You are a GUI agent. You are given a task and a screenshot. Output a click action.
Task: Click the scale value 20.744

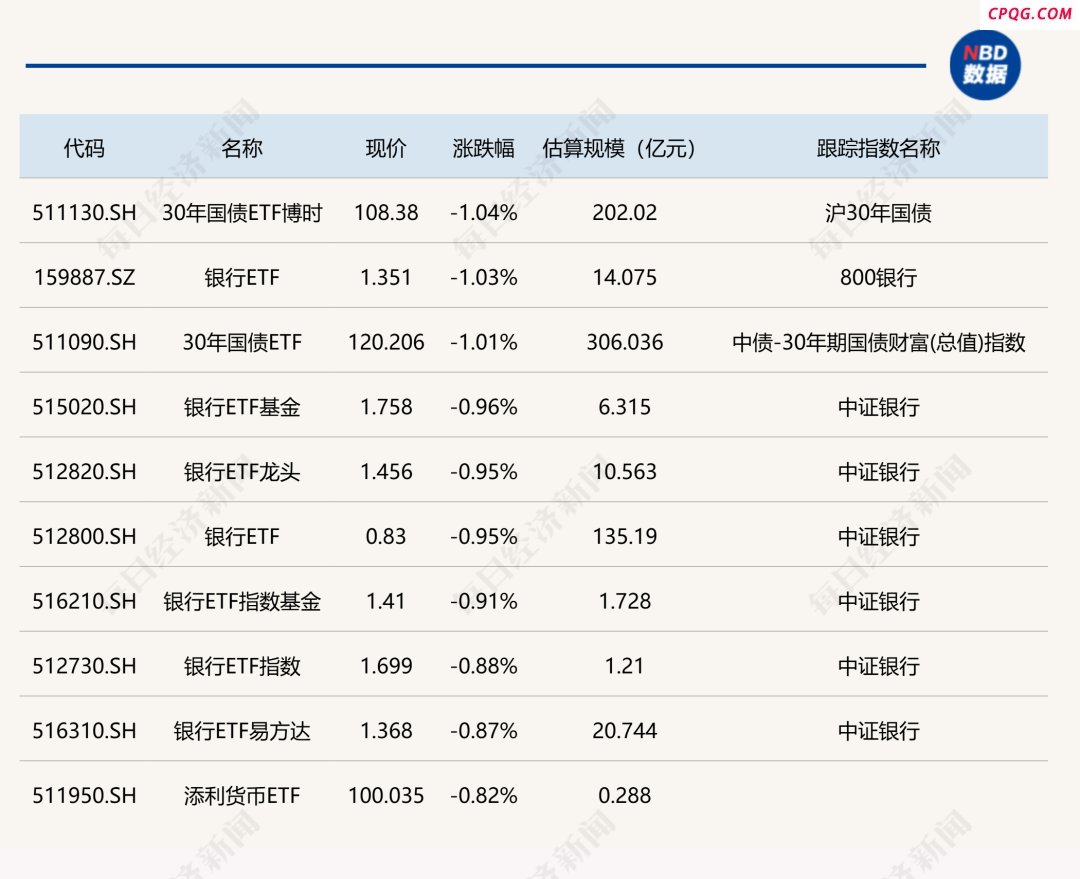[625, 731]
